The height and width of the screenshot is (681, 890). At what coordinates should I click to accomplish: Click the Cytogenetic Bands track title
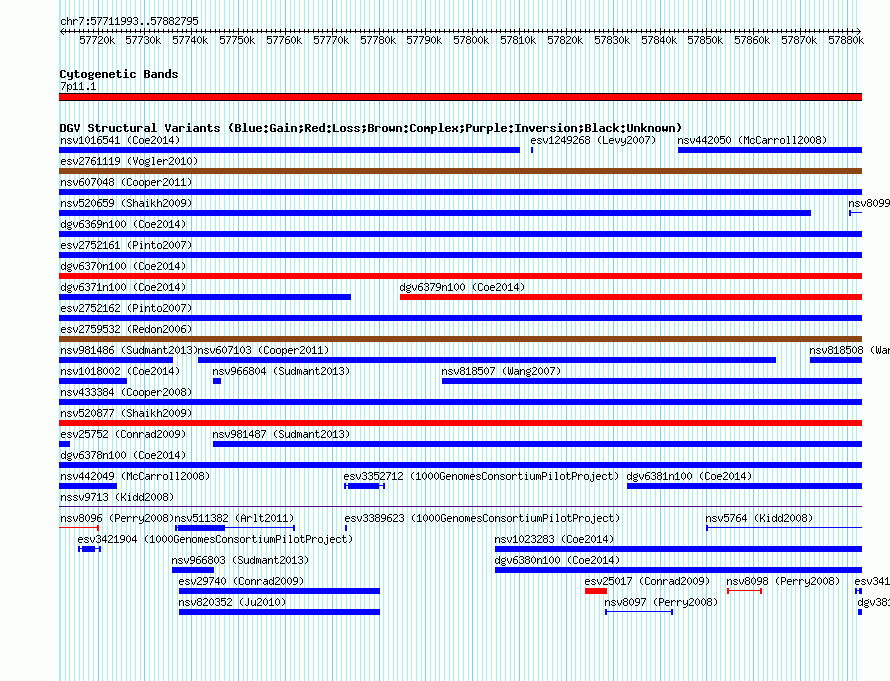119,74
